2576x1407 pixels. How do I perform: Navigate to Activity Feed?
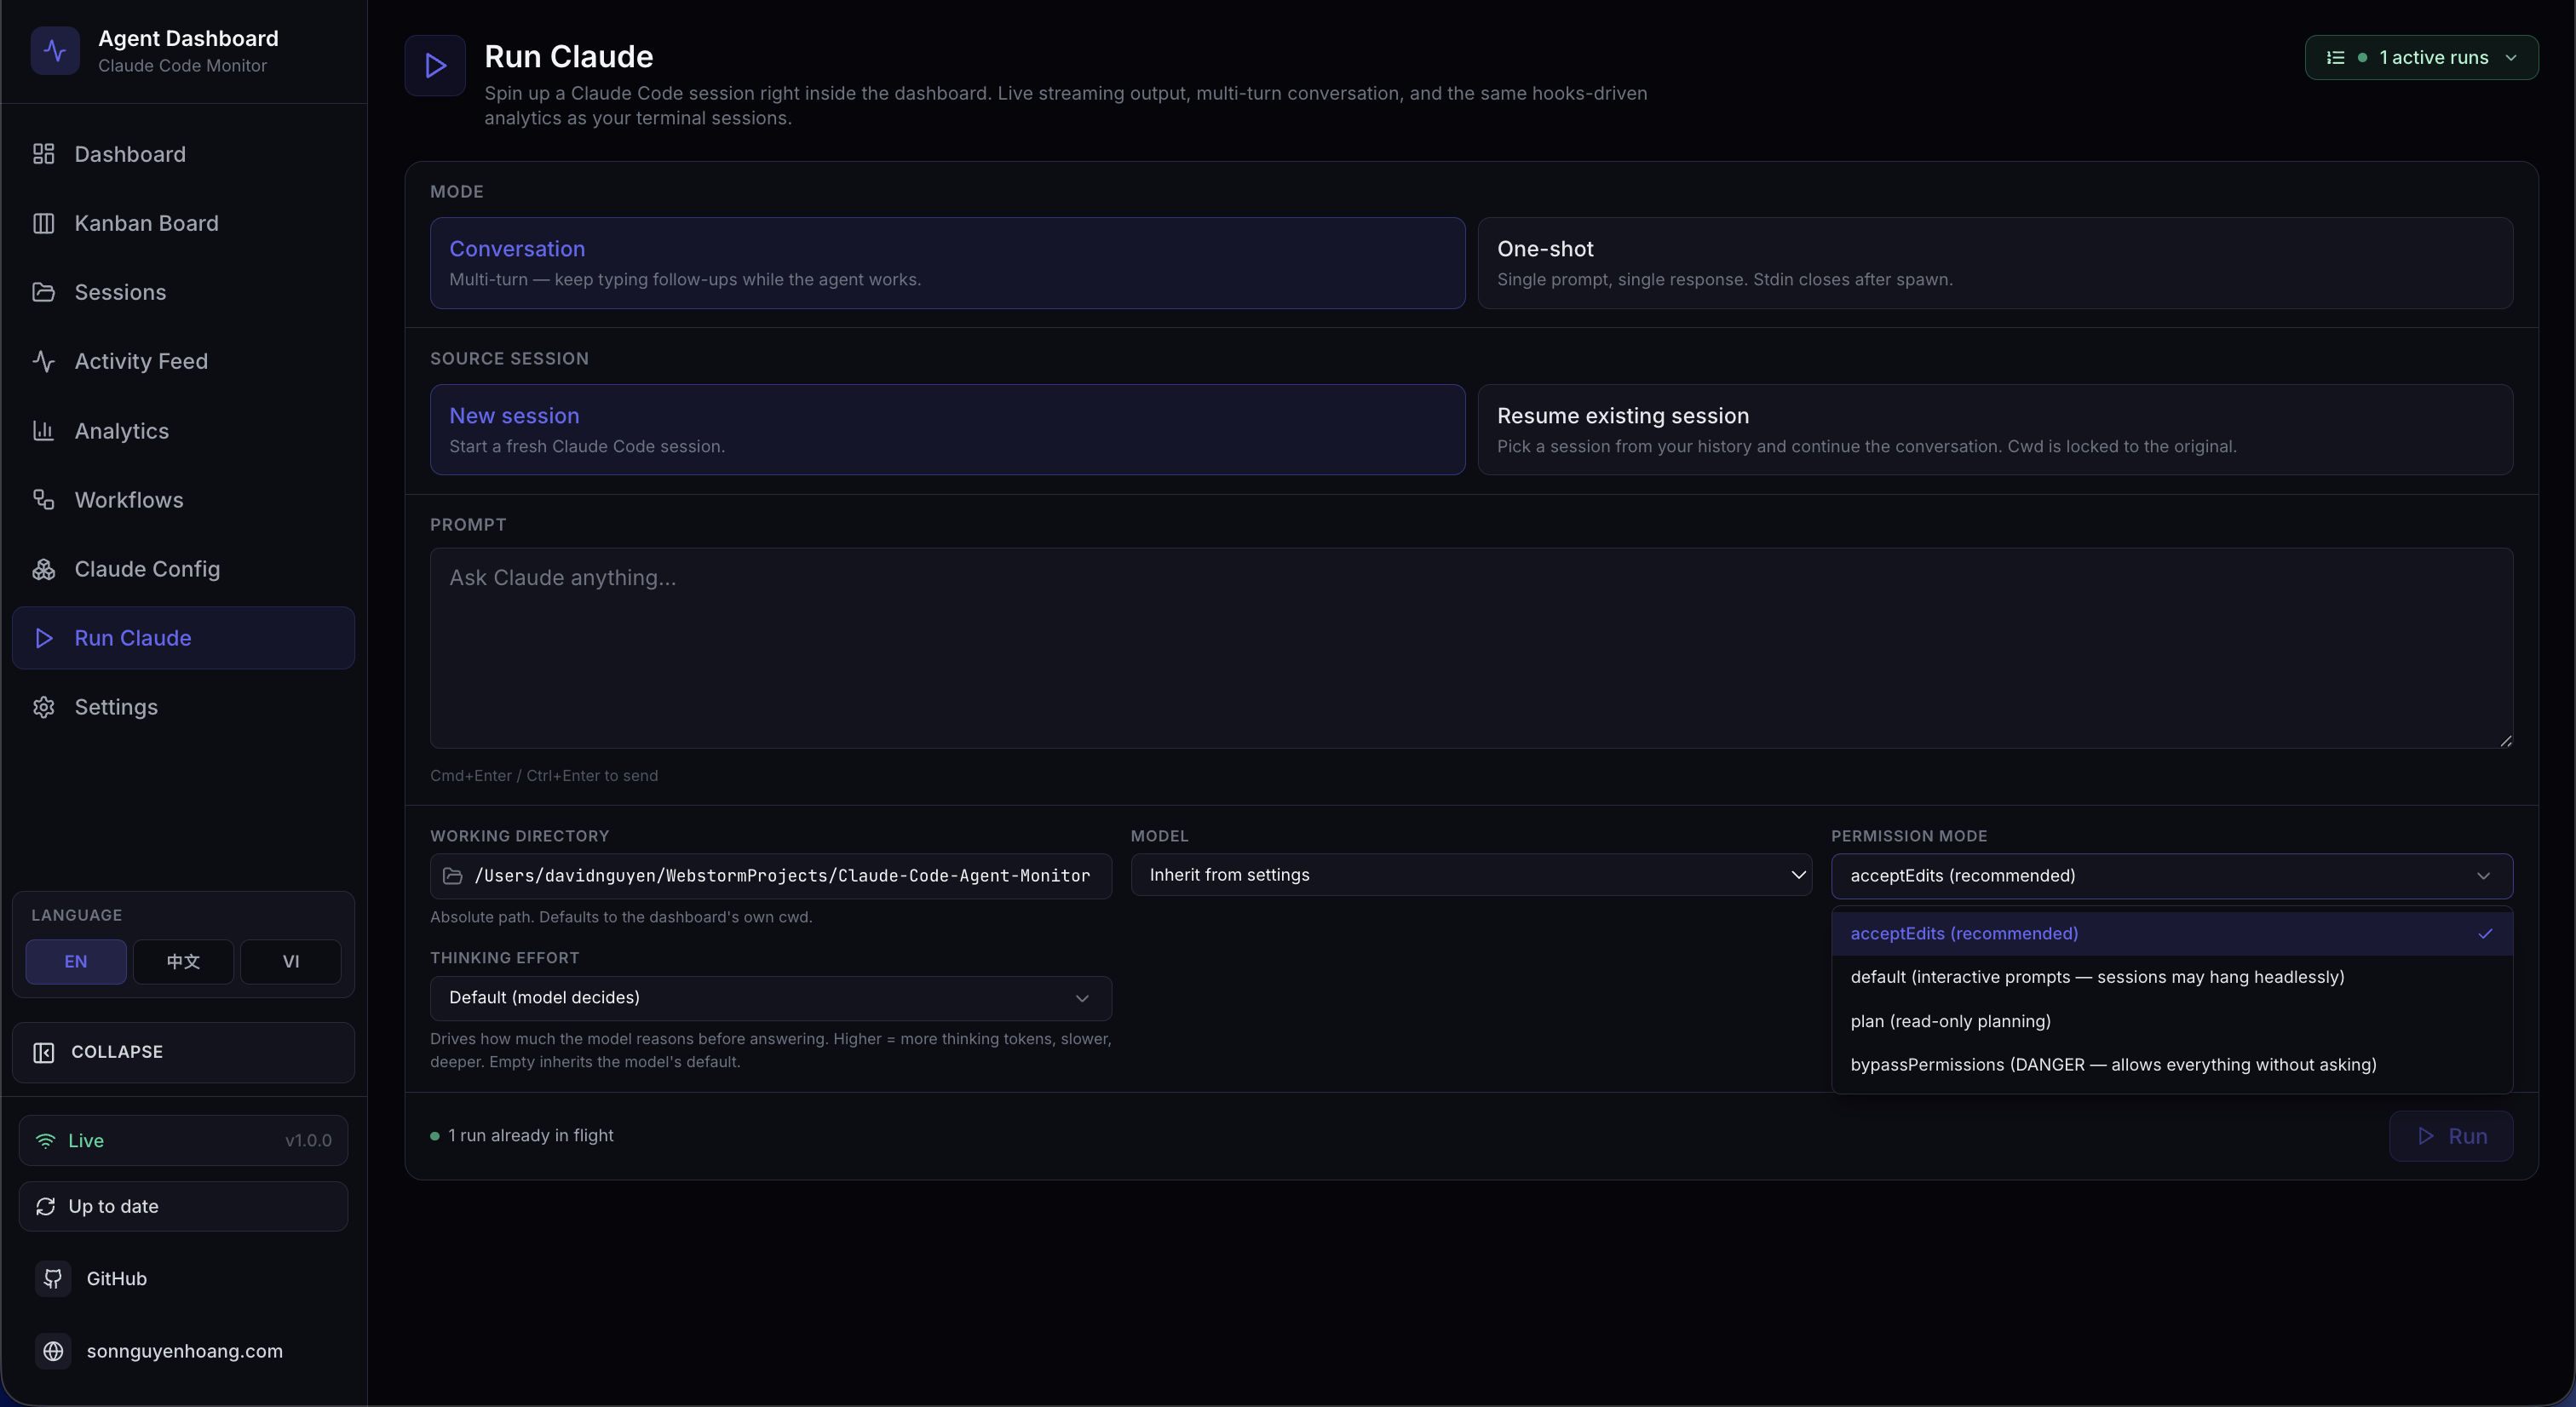(183, 361)
